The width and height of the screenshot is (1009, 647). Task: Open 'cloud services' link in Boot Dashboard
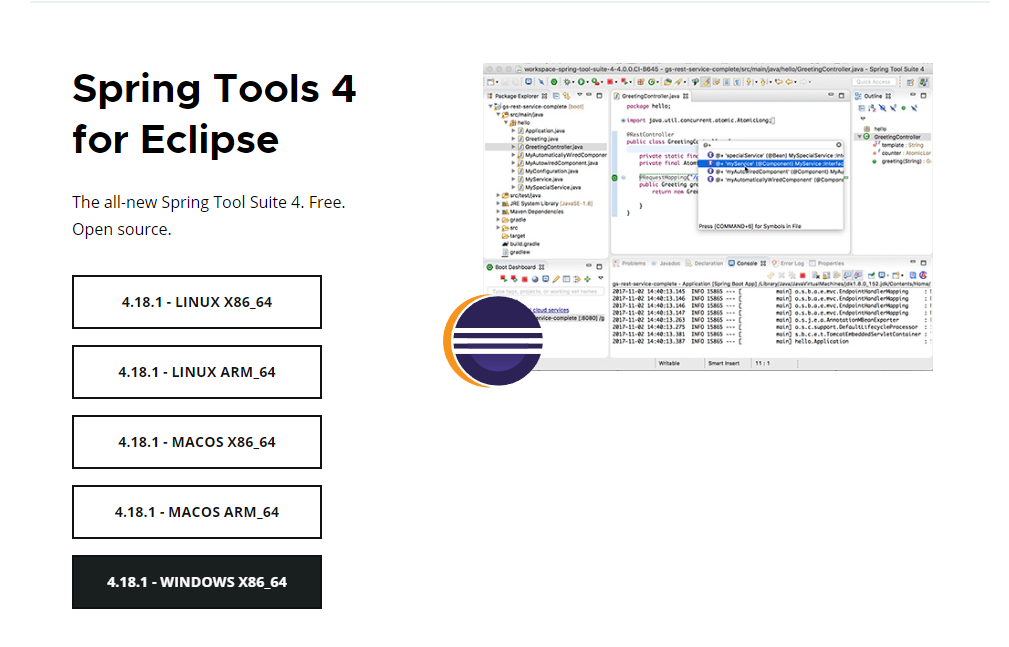551,310
